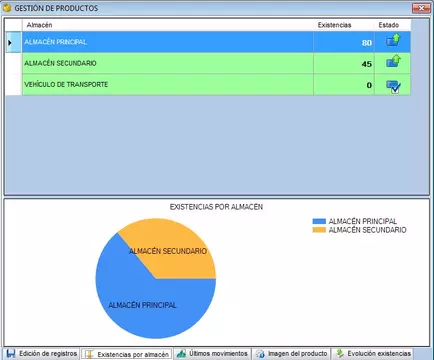Click the icon on Imagen del producto tab
Image resolution: width=434 pixels, height=360 pixels.
pyautogui.click(x=260, y=353)
